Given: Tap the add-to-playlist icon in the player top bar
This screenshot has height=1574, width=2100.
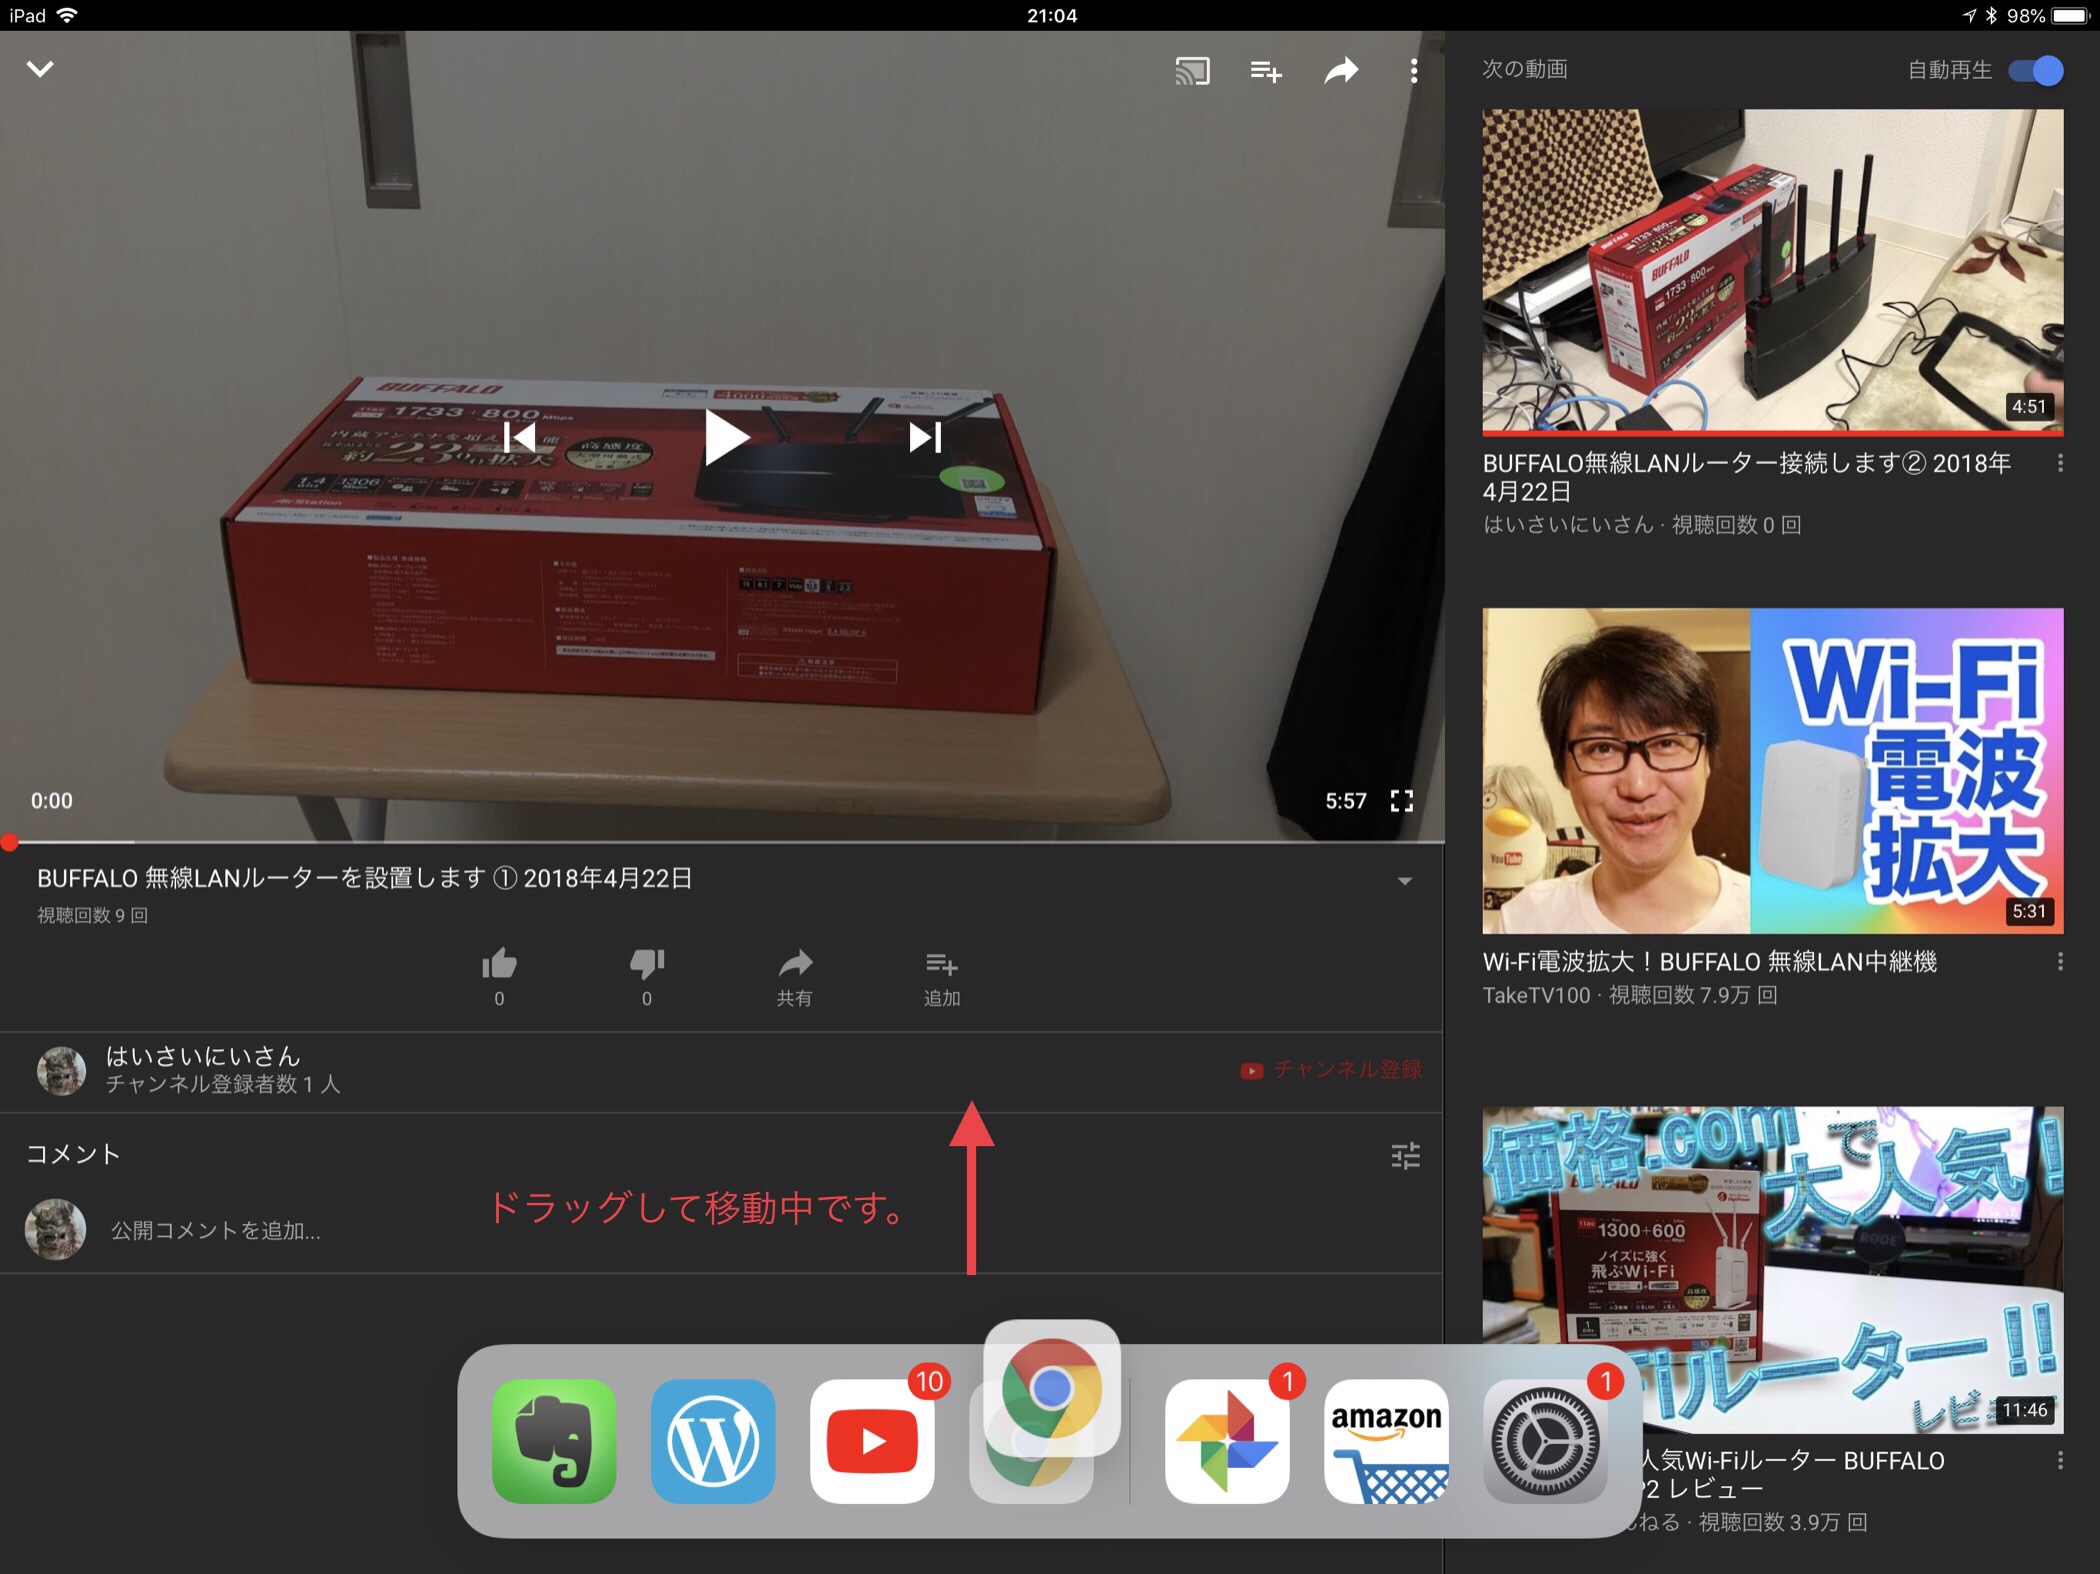Looking at the screenshot, I should pyautogui.click(x=1266, y=71).
